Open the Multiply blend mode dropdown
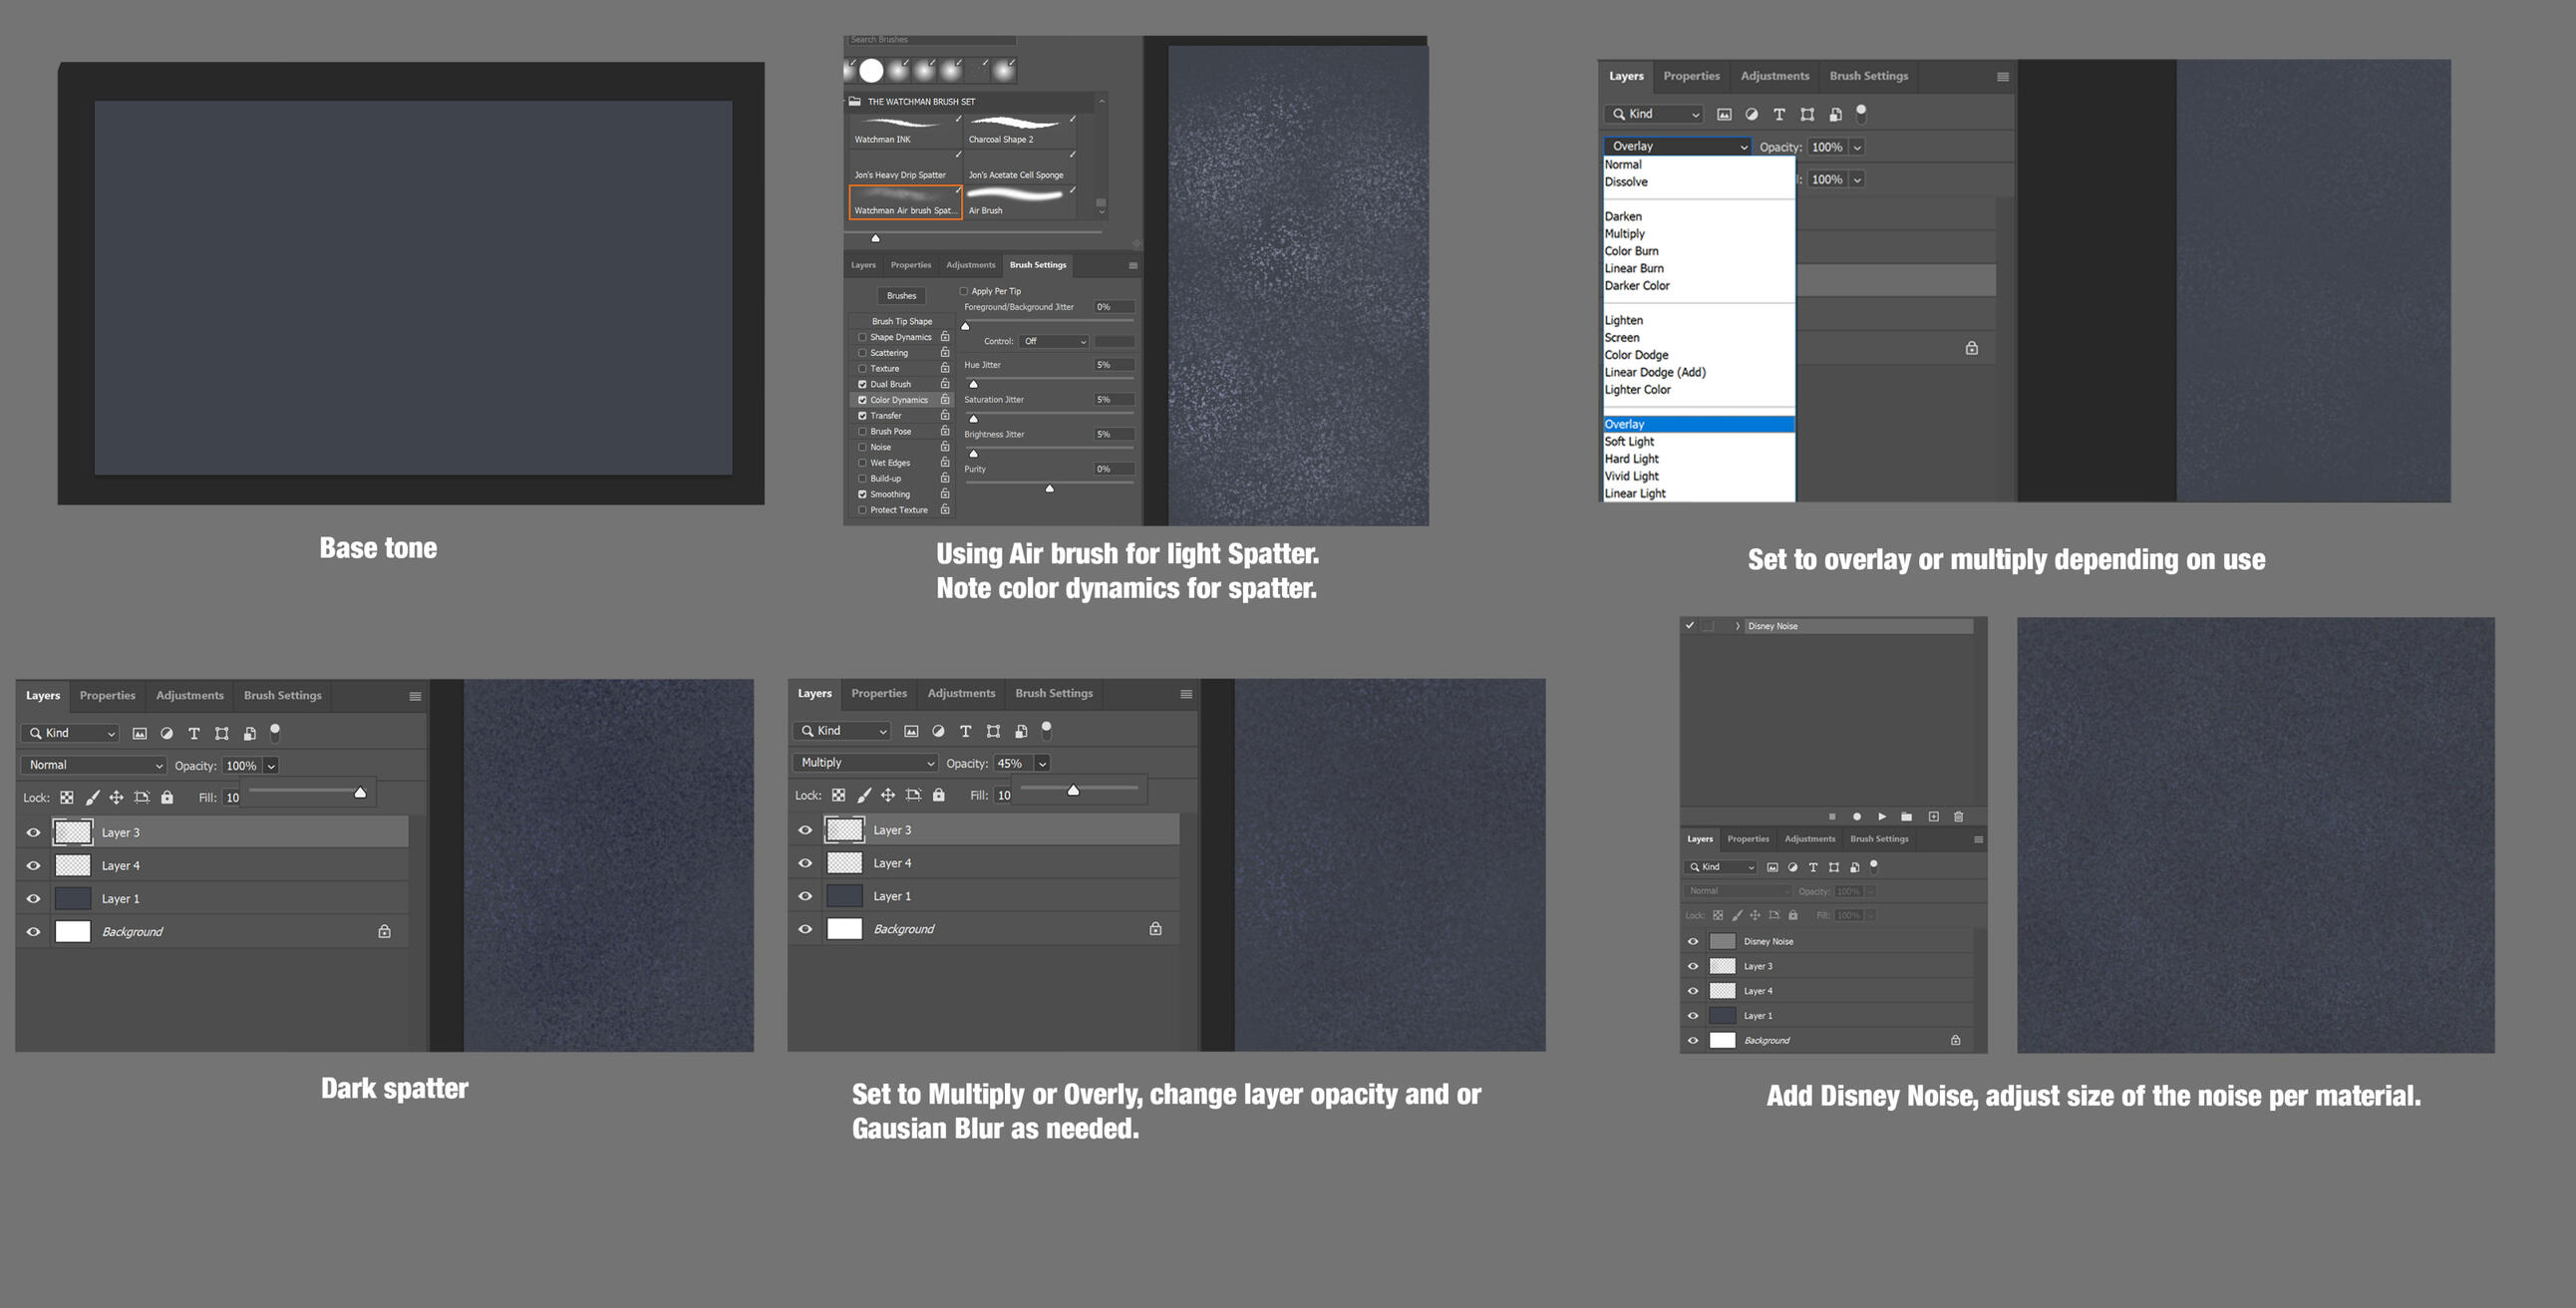 coord(867,763)
